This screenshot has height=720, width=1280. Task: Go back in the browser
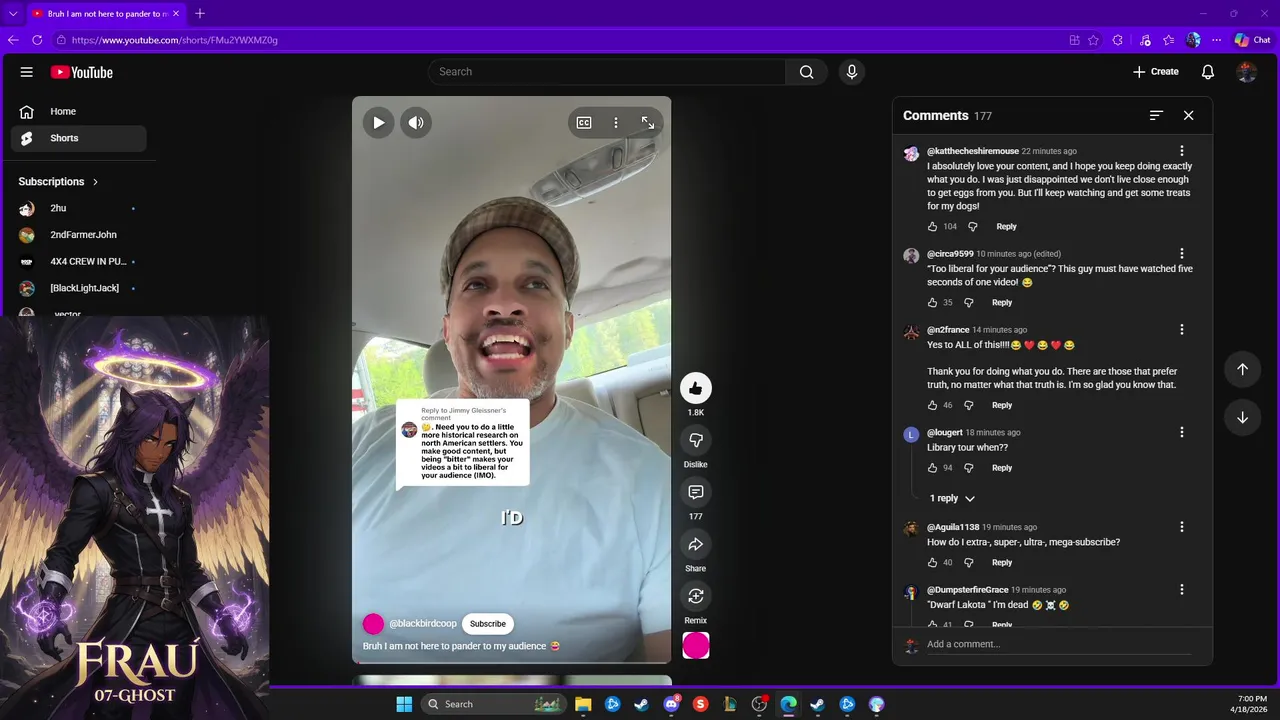pyautogui.click(x=13, y=40)
